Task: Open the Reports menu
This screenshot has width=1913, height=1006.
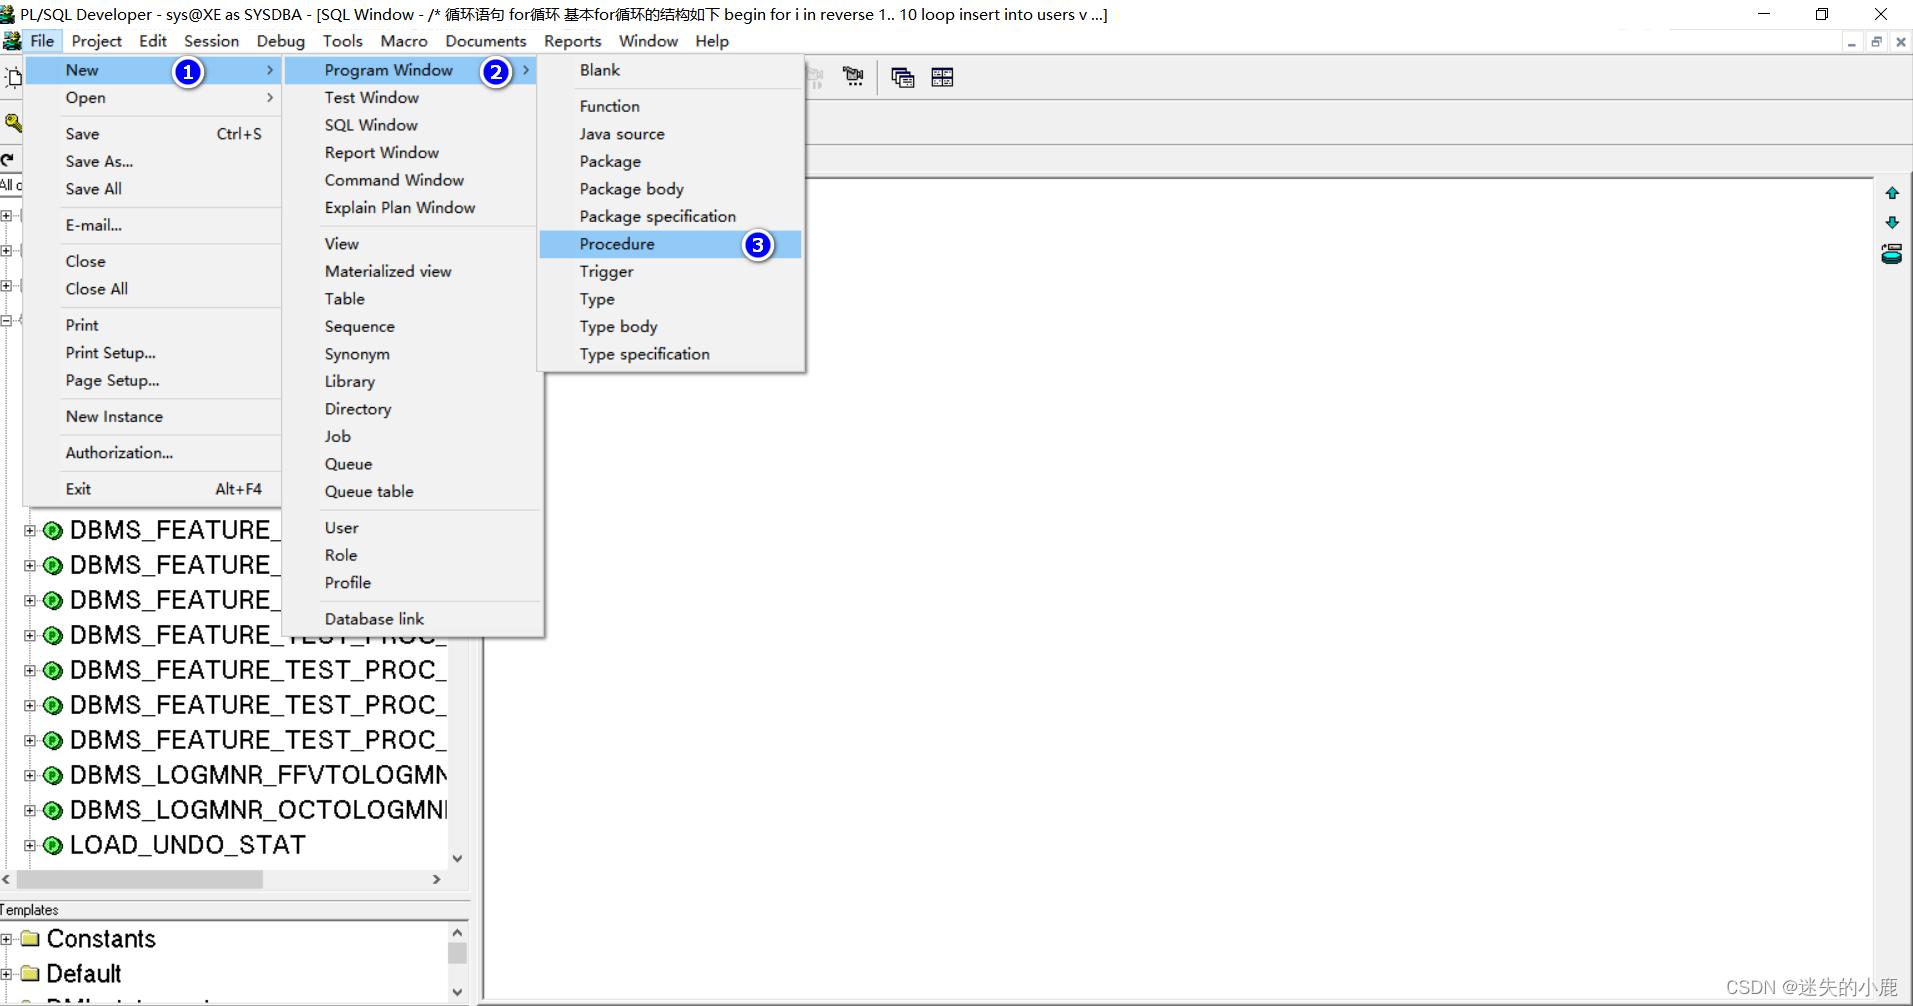Action: click(573, 41)
